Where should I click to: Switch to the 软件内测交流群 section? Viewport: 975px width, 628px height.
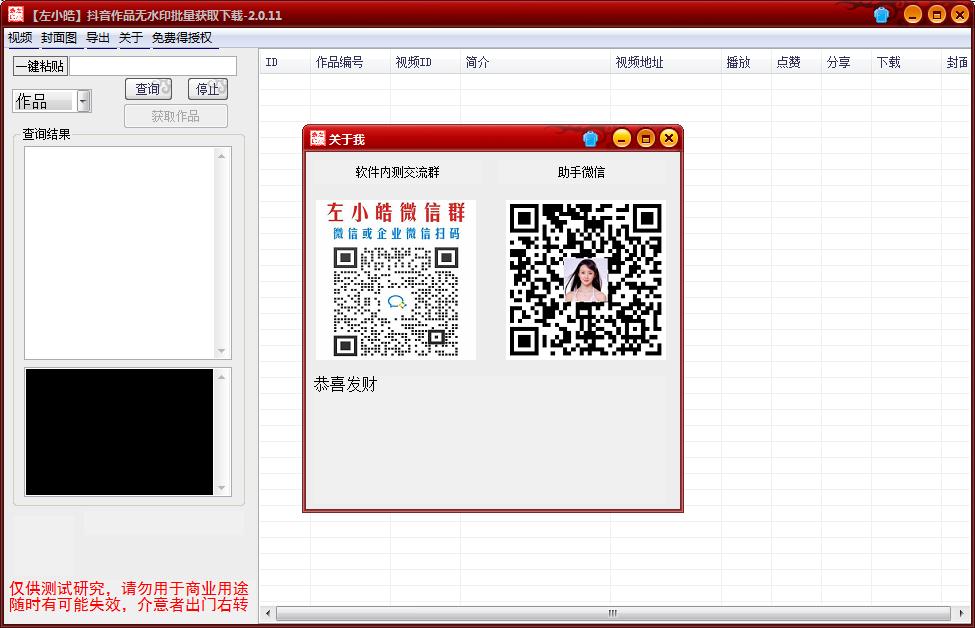click(x=396, y=171)
